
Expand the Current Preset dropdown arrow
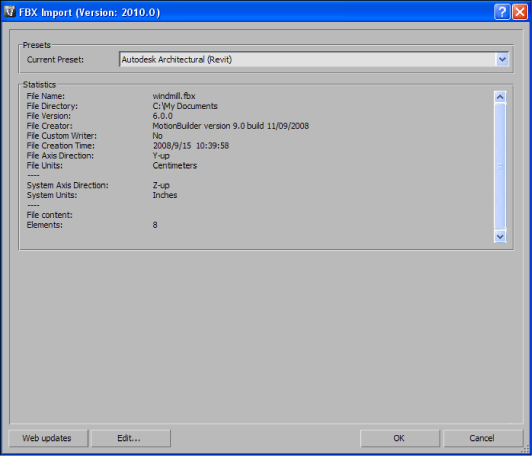[502, 60]
